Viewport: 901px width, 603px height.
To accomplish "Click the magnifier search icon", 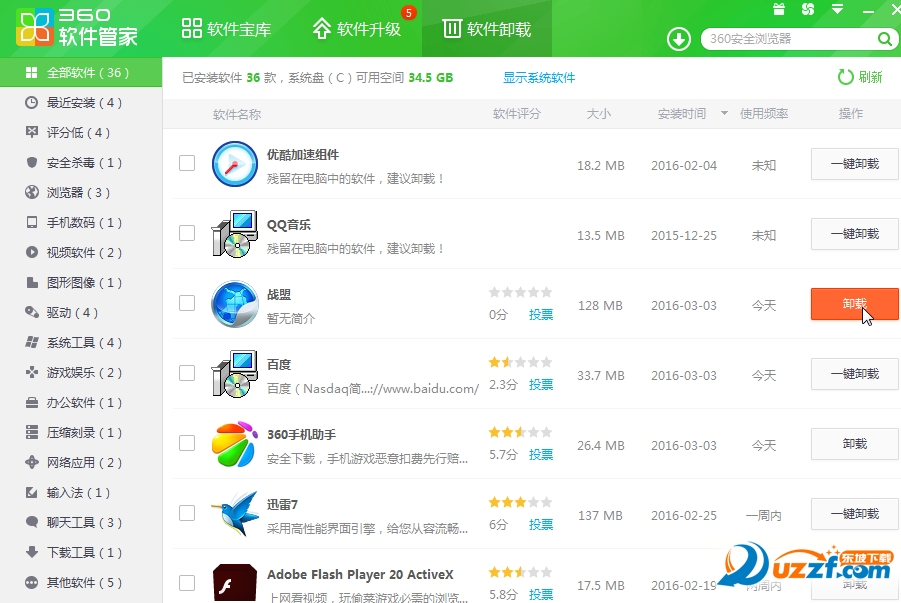I will (x=885, y=39).
